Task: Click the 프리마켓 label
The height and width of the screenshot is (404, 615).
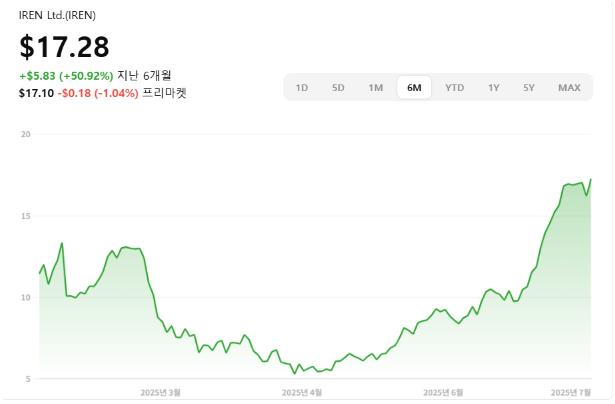Action: click(x=164, y=93)
